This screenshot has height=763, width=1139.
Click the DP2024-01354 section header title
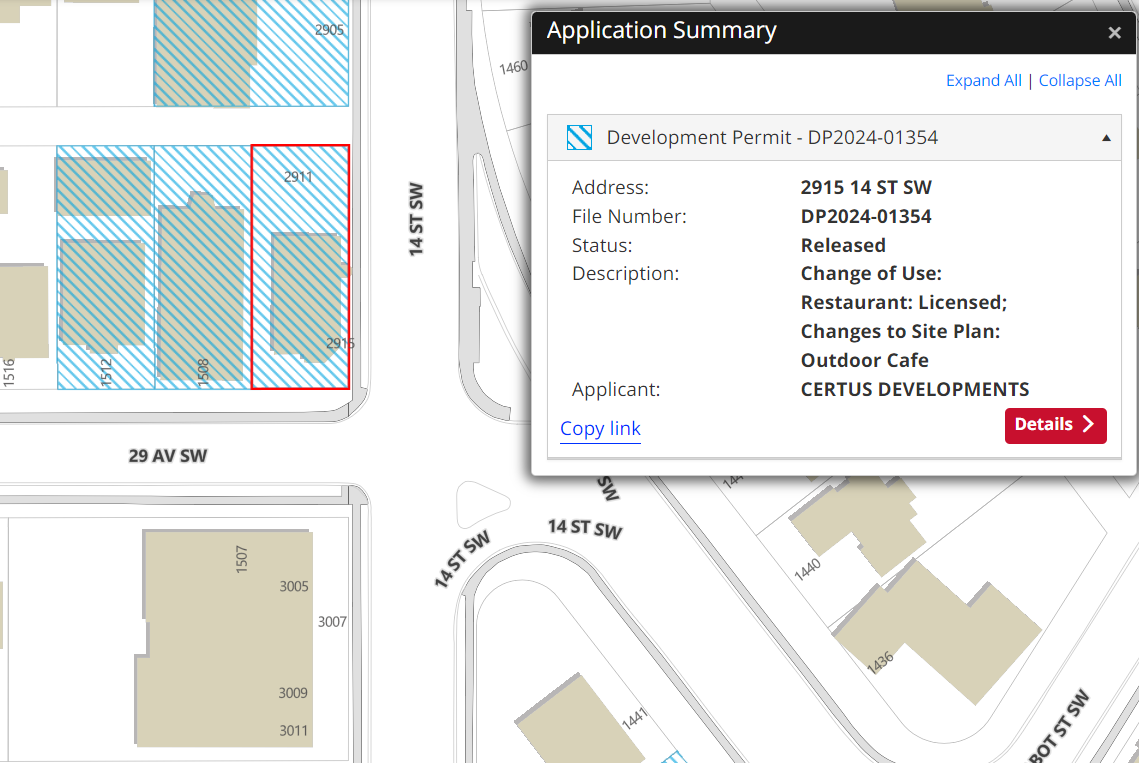tap(772, 138)
